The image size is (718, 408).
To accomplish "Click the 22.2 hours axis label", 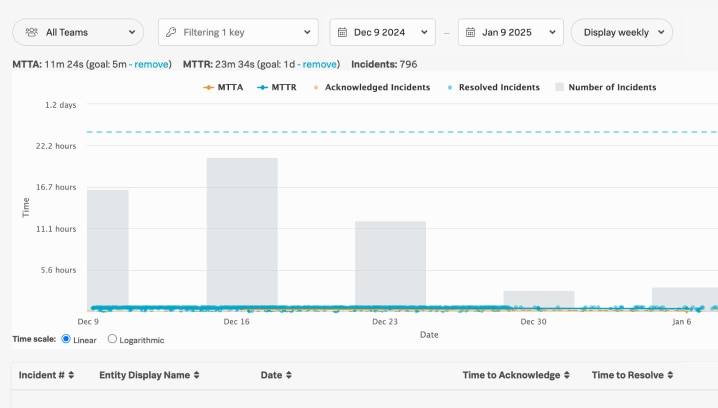I will [56, 146].
